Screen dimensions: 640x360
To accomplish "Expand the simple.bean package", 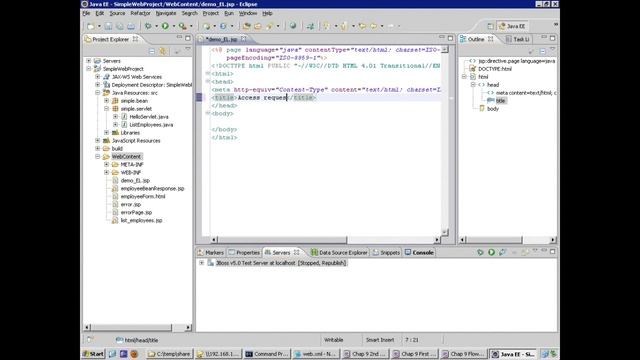I will tap(107, 100).
